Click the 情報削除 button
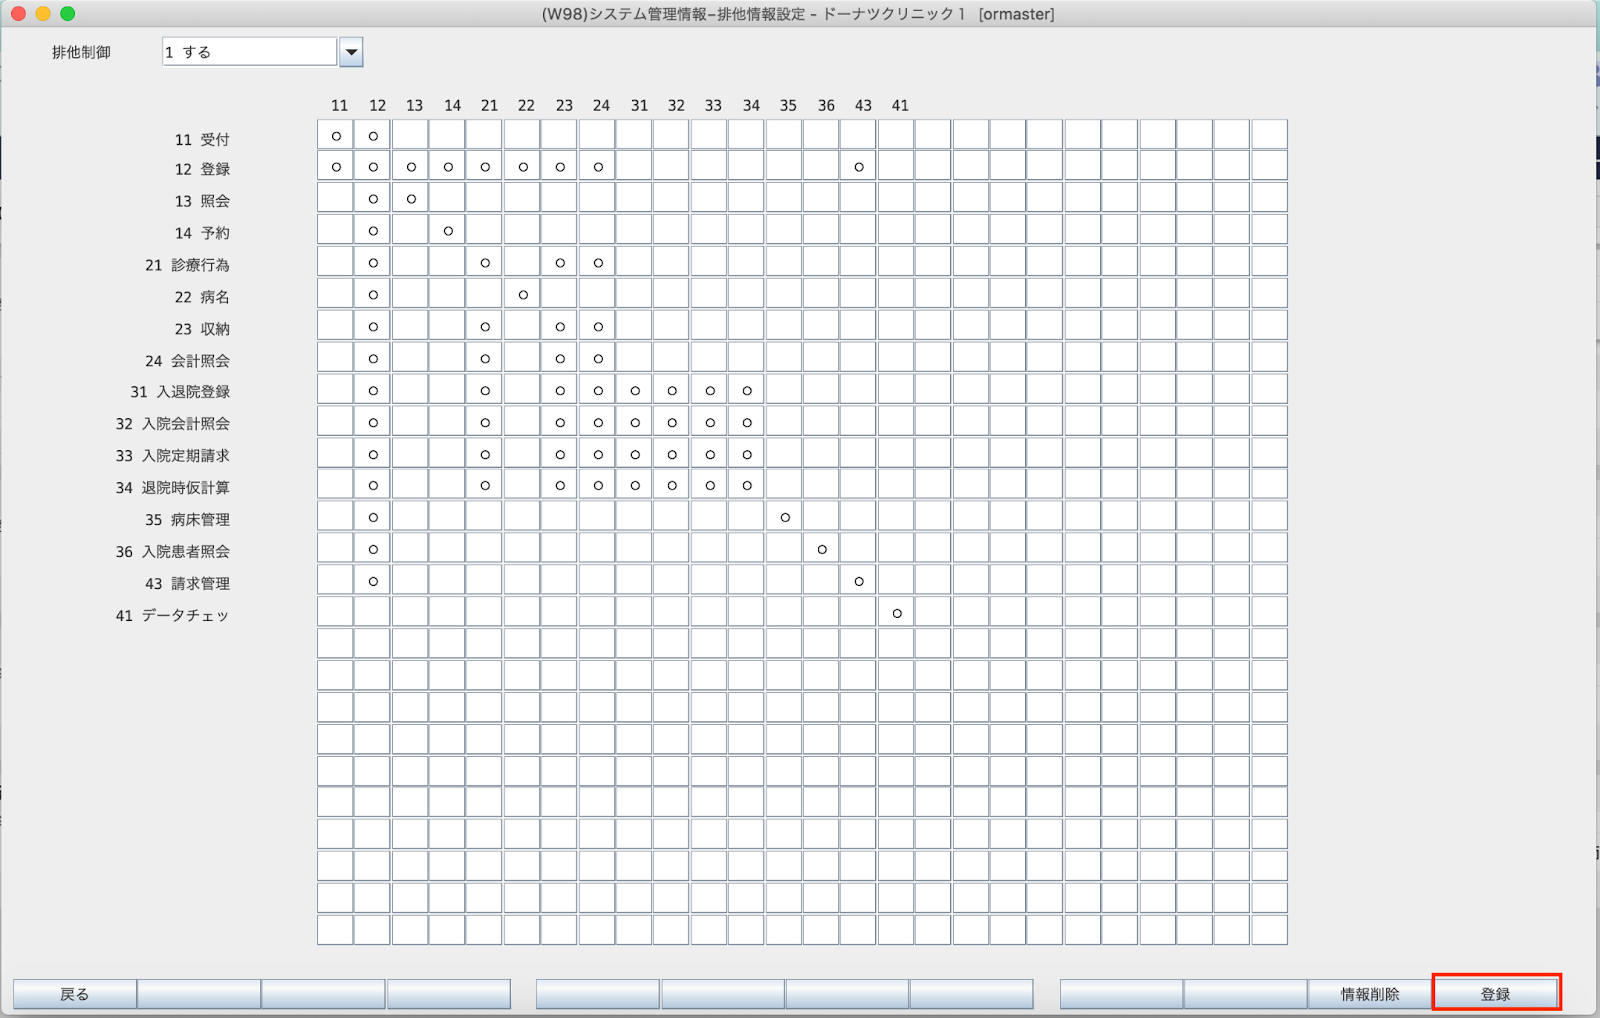 [1369, 994]
